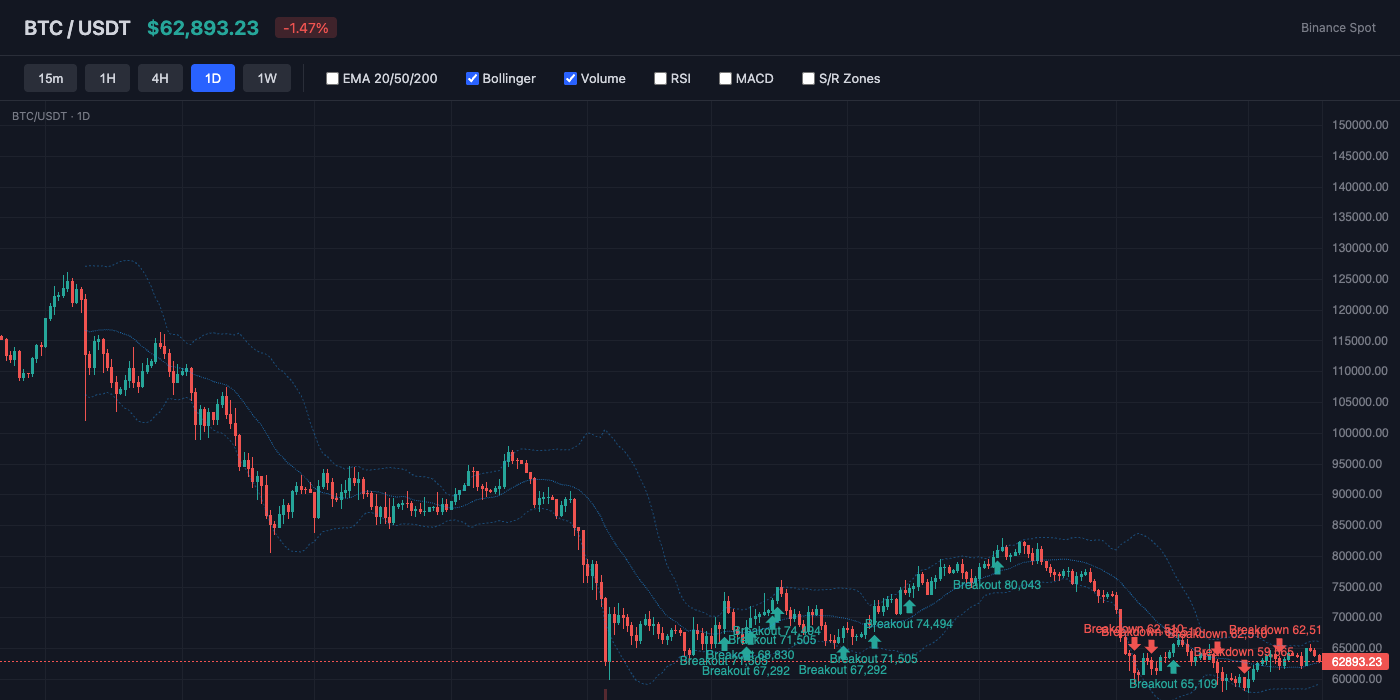The width and height of the screenshot is (1400, 700).
Task: Click the 140000.00 price axis value
Action: (1361, 187)
